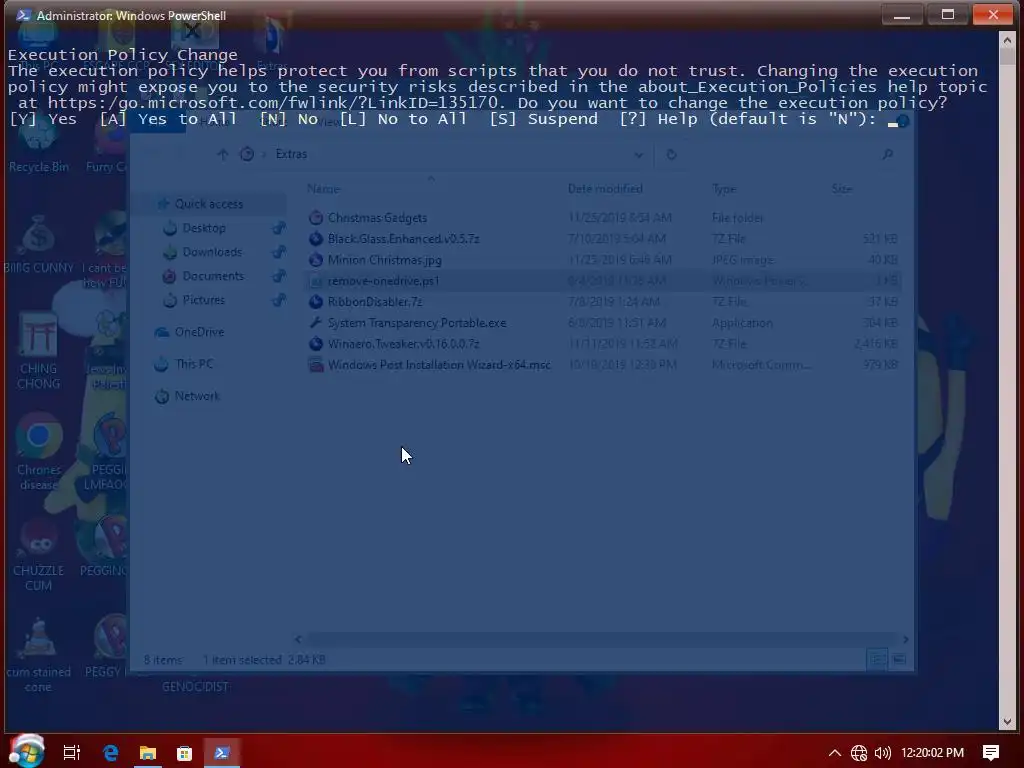This screenshot has height=768, width=1024.
Task: Open OneDrive in Explorer sidebar
Action: pyautogui.click(x=199, y=332)
